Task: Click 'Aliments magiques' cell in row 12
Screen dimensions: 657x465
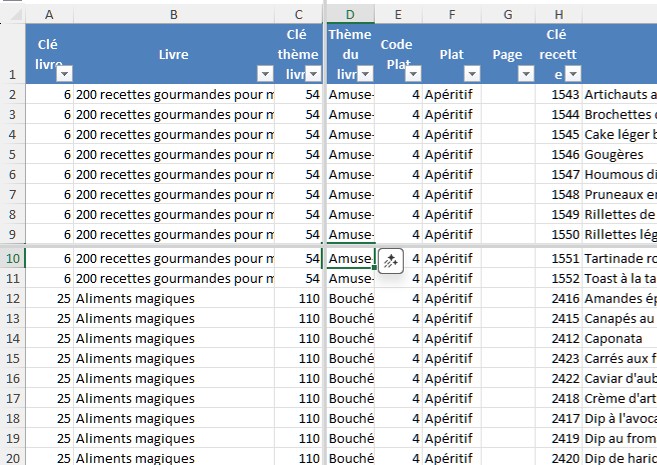Action: coord(174,298)
